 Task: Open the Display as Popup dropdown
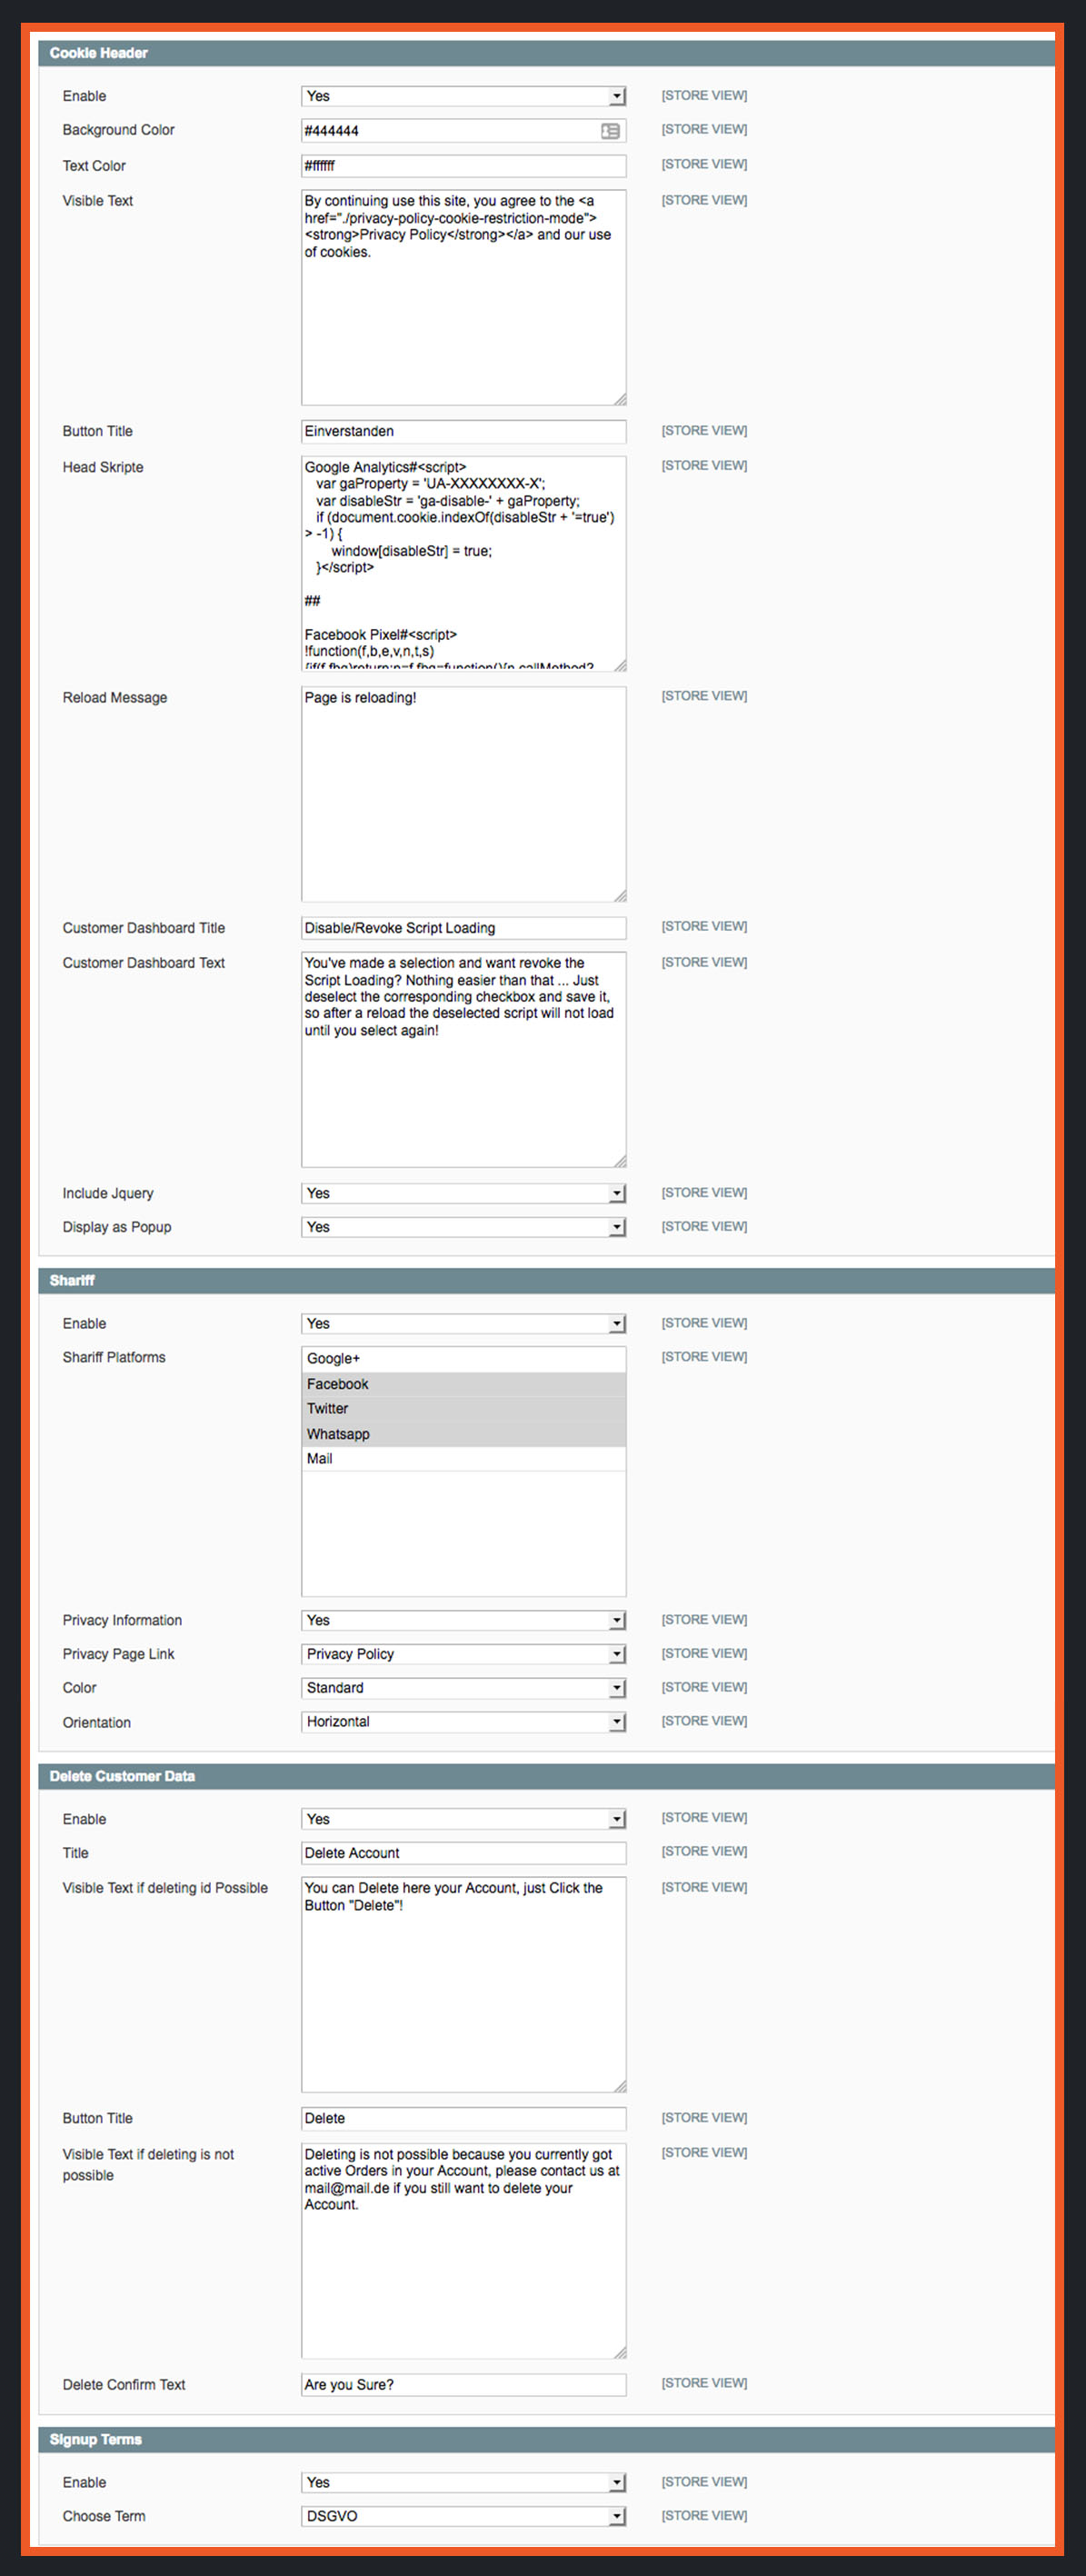pos(463,1227)
